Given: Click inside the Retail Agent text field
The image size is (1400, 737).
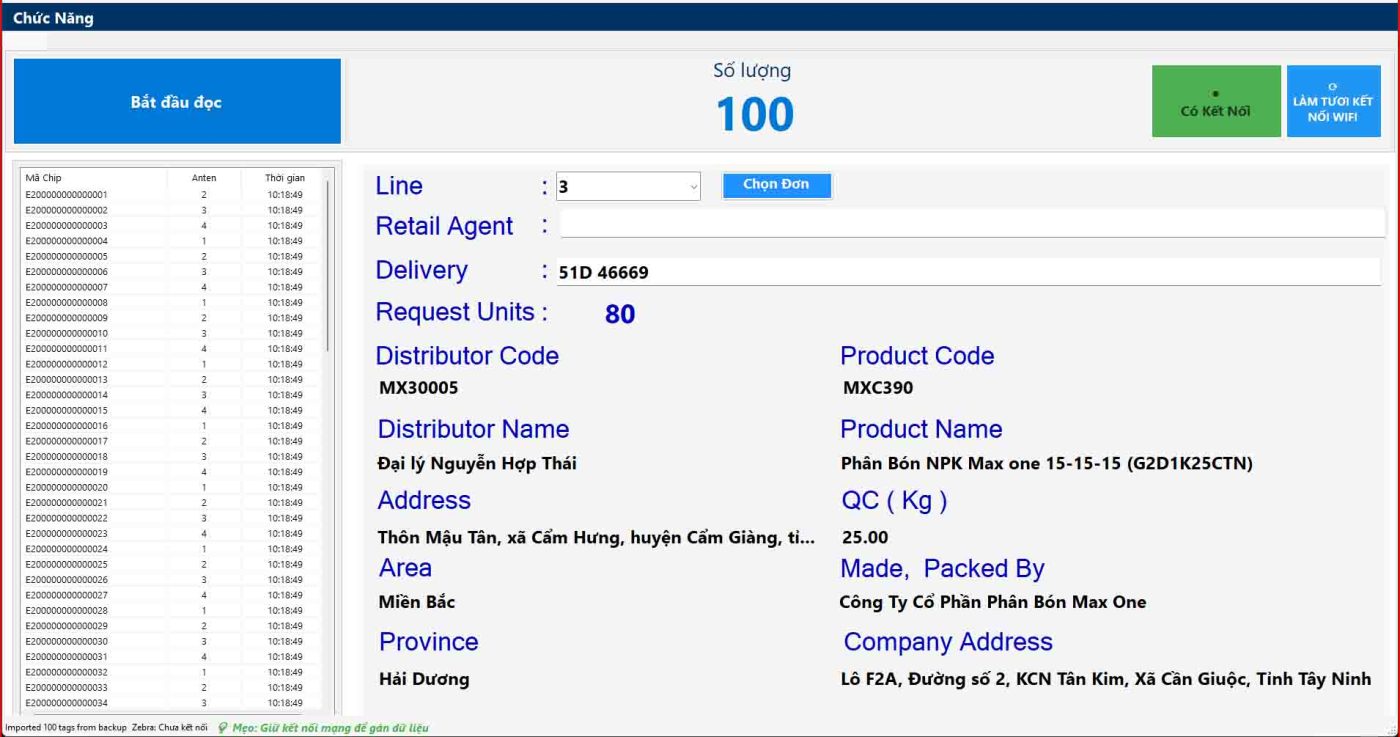Looking at the screenshot, I should (970, 224).
